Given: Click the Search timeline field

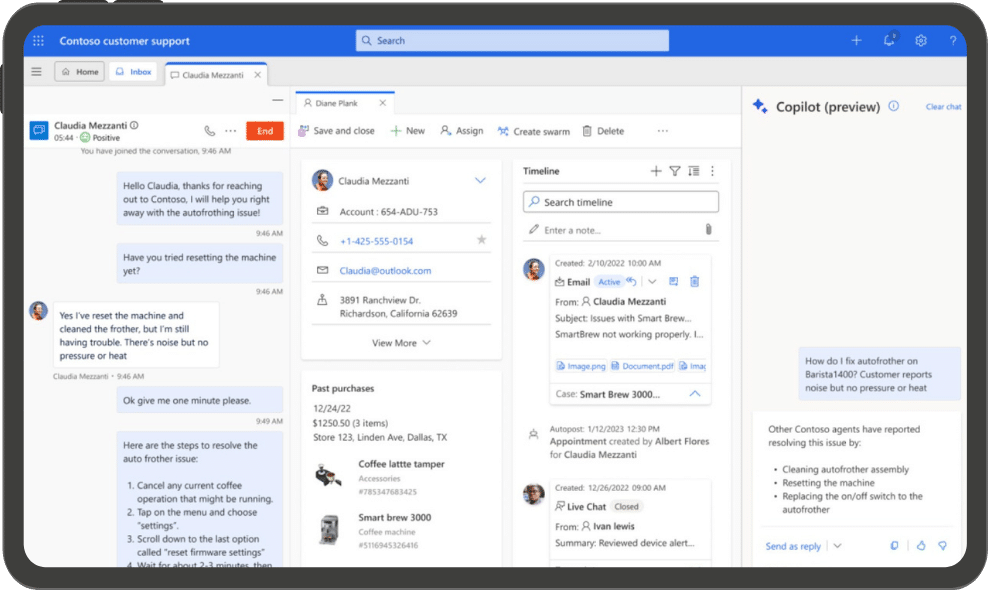Looking at the screenshot, I should [621, 202].
